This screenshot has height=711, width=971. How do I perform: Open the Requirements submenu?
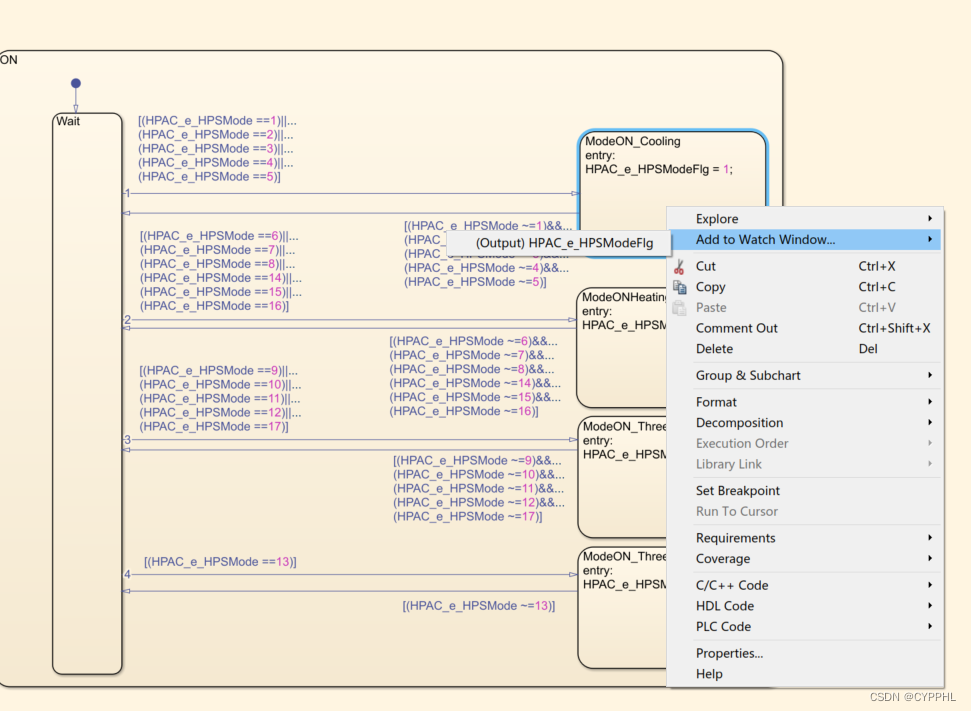coord(804,538)
